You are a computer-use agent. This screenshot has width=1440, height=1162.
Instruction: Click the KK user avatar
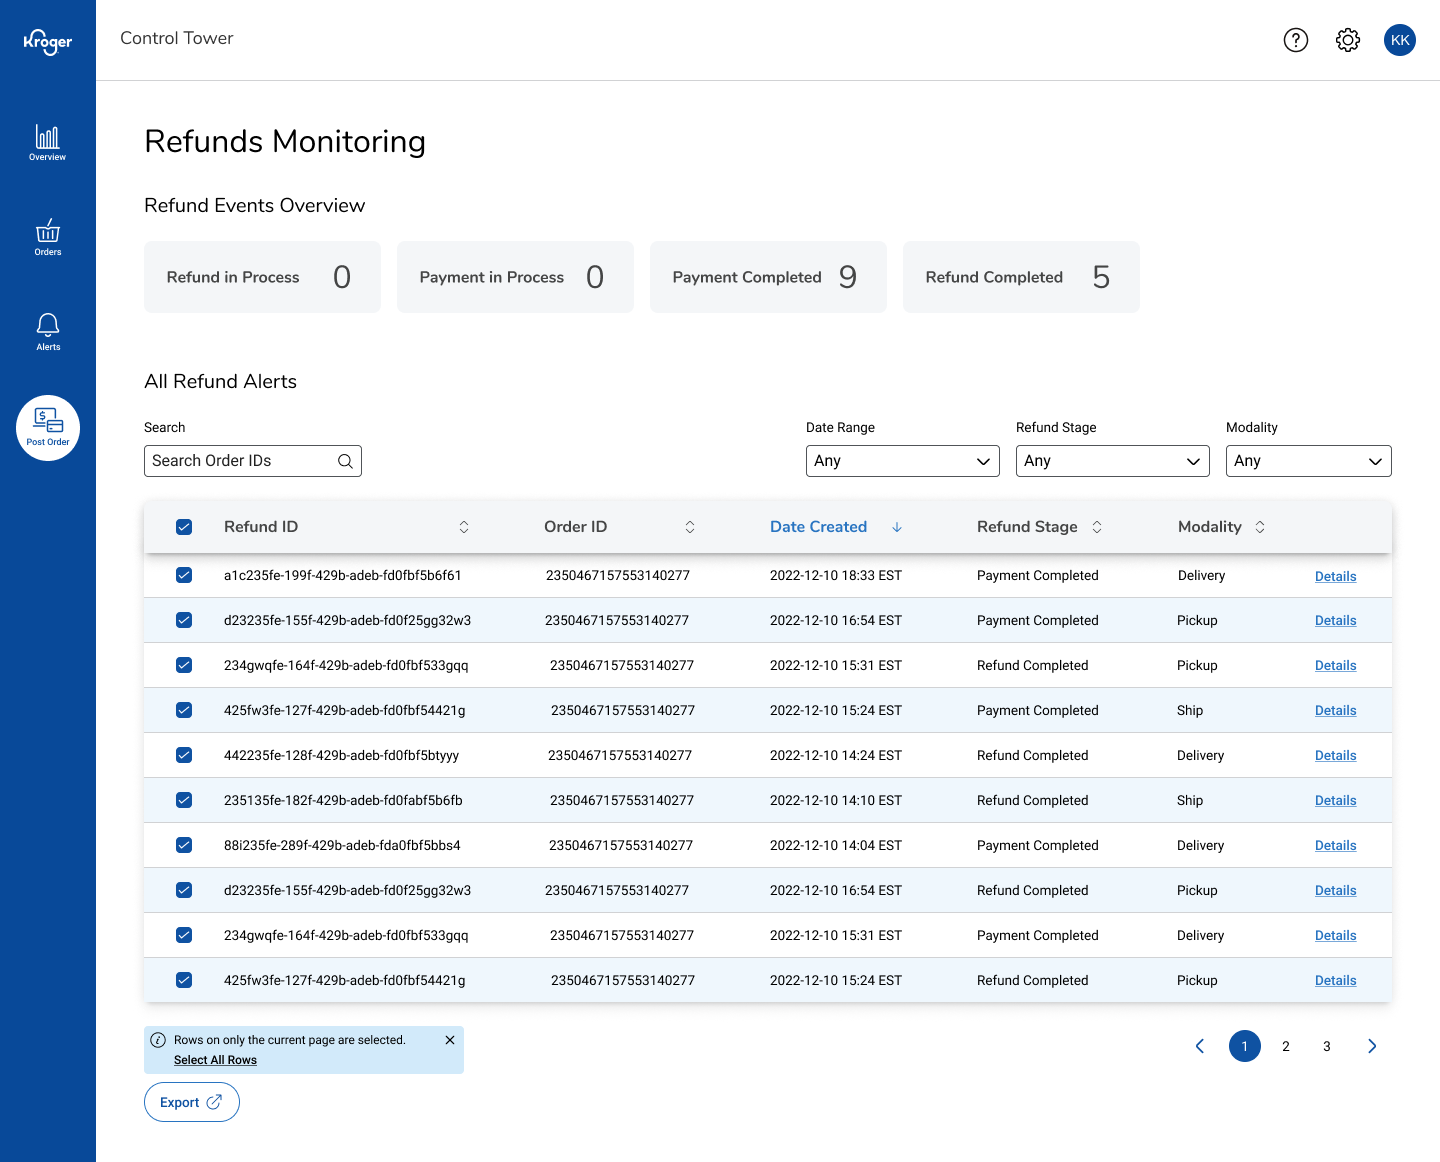(x=1399, y=40)
